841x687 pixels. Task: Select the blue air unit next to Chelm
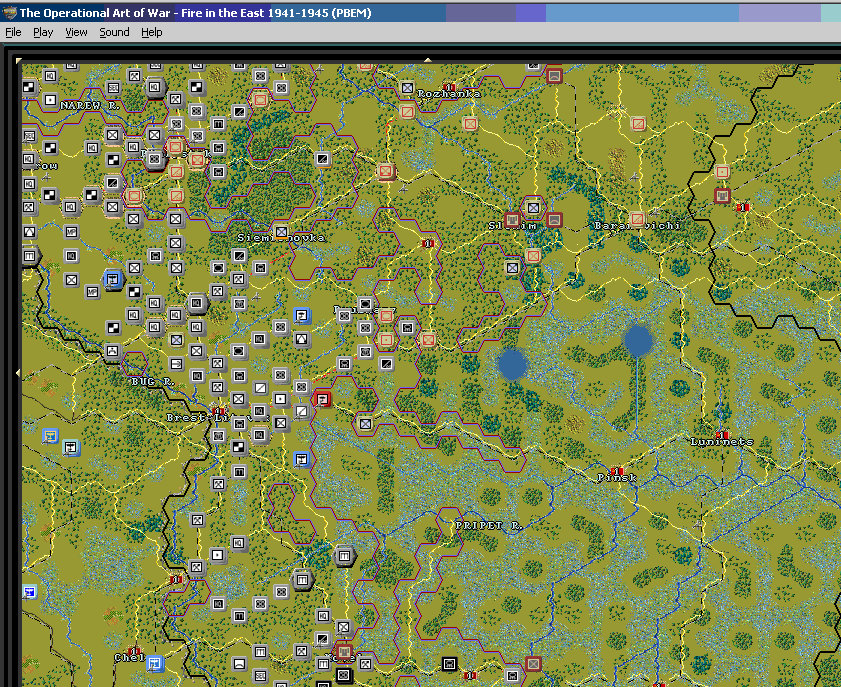tap(155, 663)
